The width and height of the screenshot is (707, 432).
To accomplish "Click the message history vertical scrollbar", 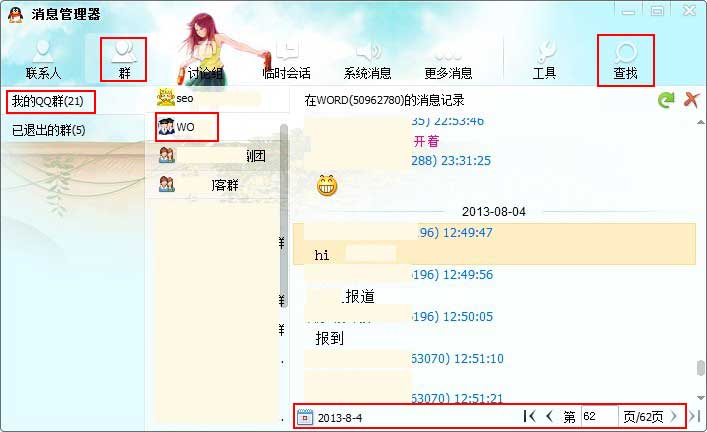I will pos(700,259).
